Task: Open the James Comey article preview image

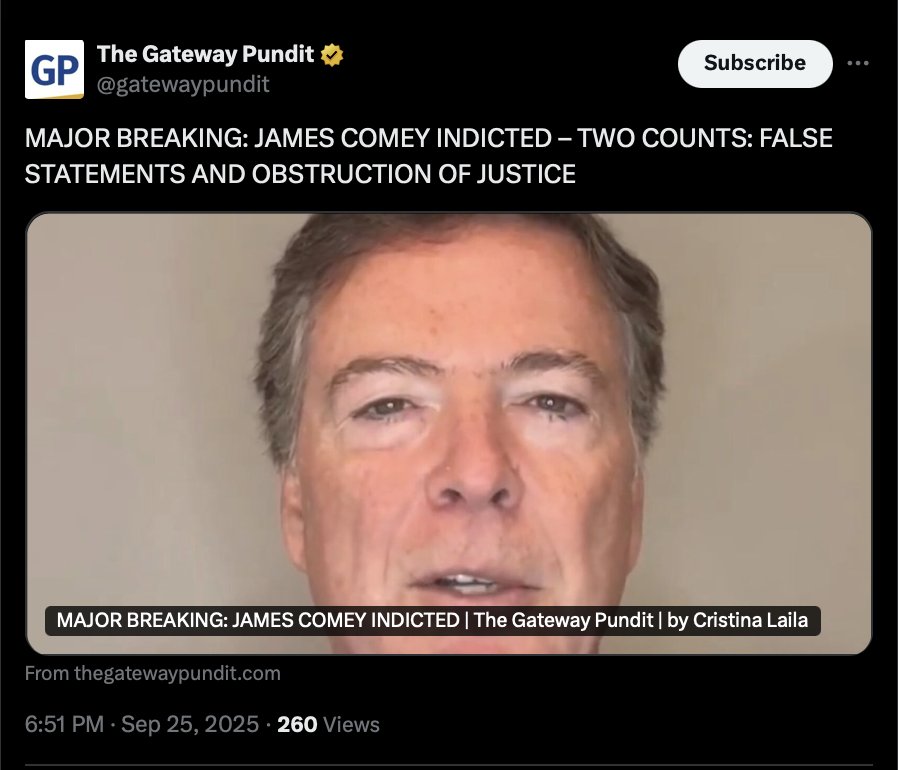Action: [448, 433]
